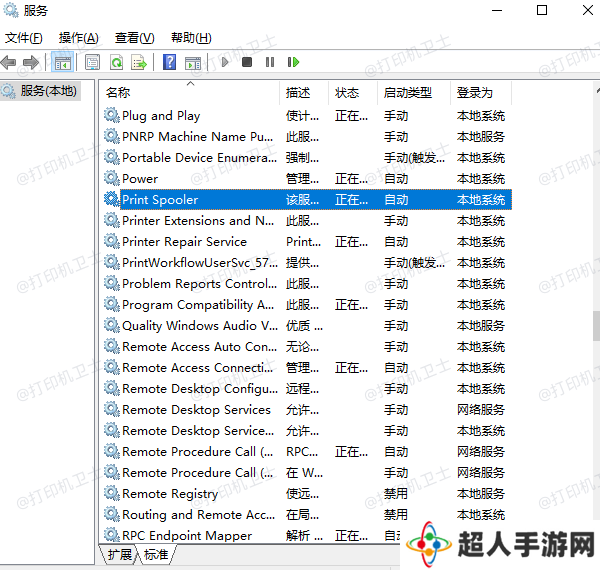Image resolution: width=600 pixels, height=570 pixels.
Task: Sort by the 启动类型 column header
Action: 414,93
